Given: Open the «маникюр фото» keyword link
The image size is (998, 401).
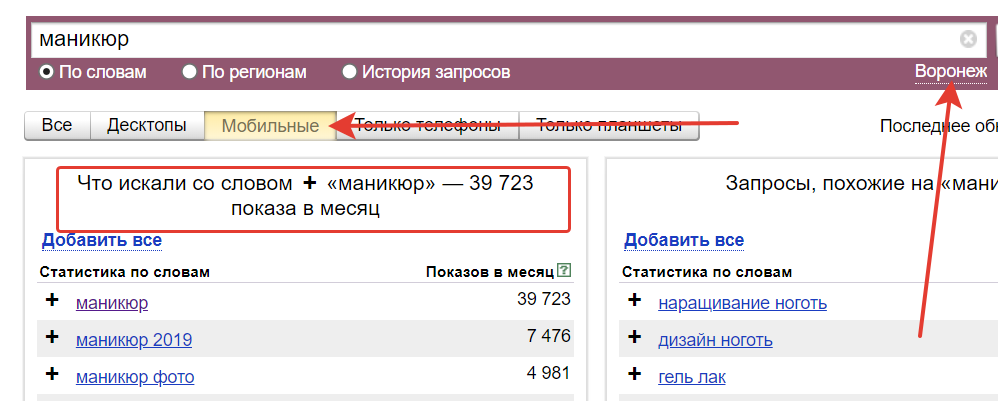Looking at the screenshot, I should [x=135, y=377].
